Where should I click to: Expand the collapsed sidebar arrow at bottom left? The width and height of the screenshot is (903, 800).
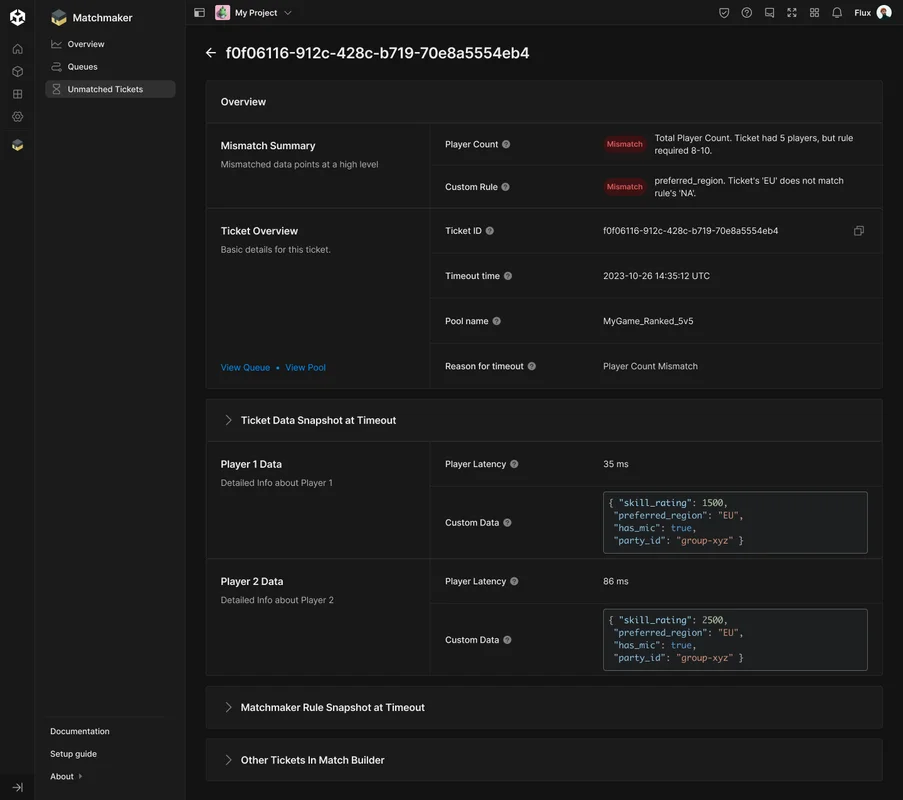coord(18,787)
